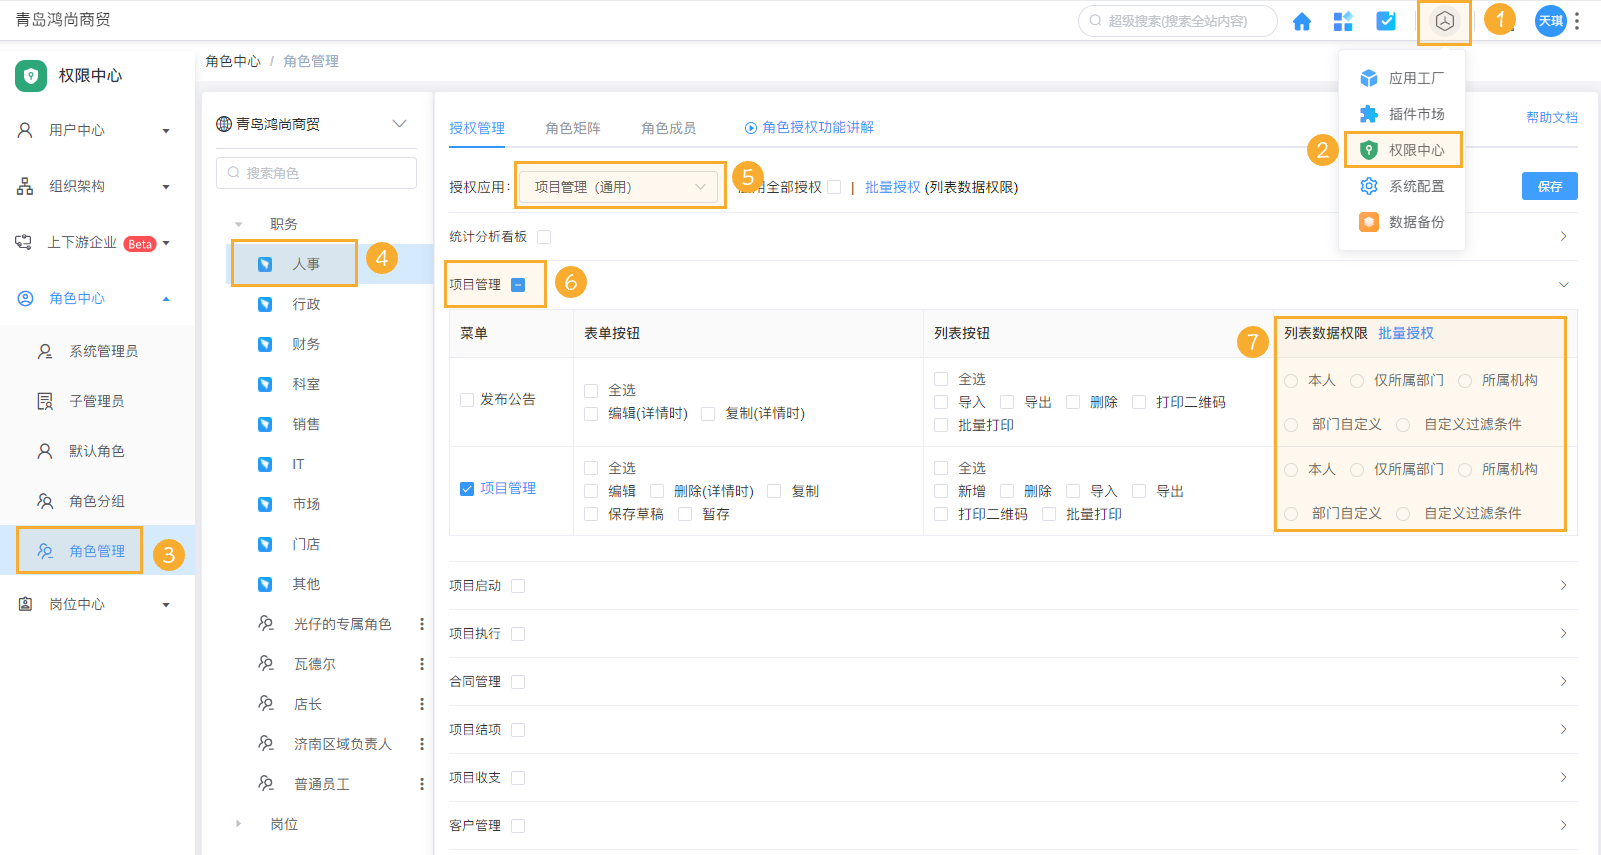1601x855 pixels.
Task: Click the 系统配置 gear icon
Action: pyautogui.click(x=1369, y=186)
